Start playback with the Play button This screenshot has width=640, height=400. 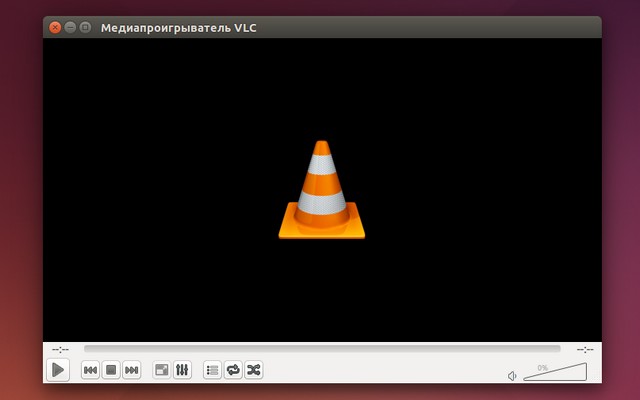pyautogui.click(x=58, y=370)
